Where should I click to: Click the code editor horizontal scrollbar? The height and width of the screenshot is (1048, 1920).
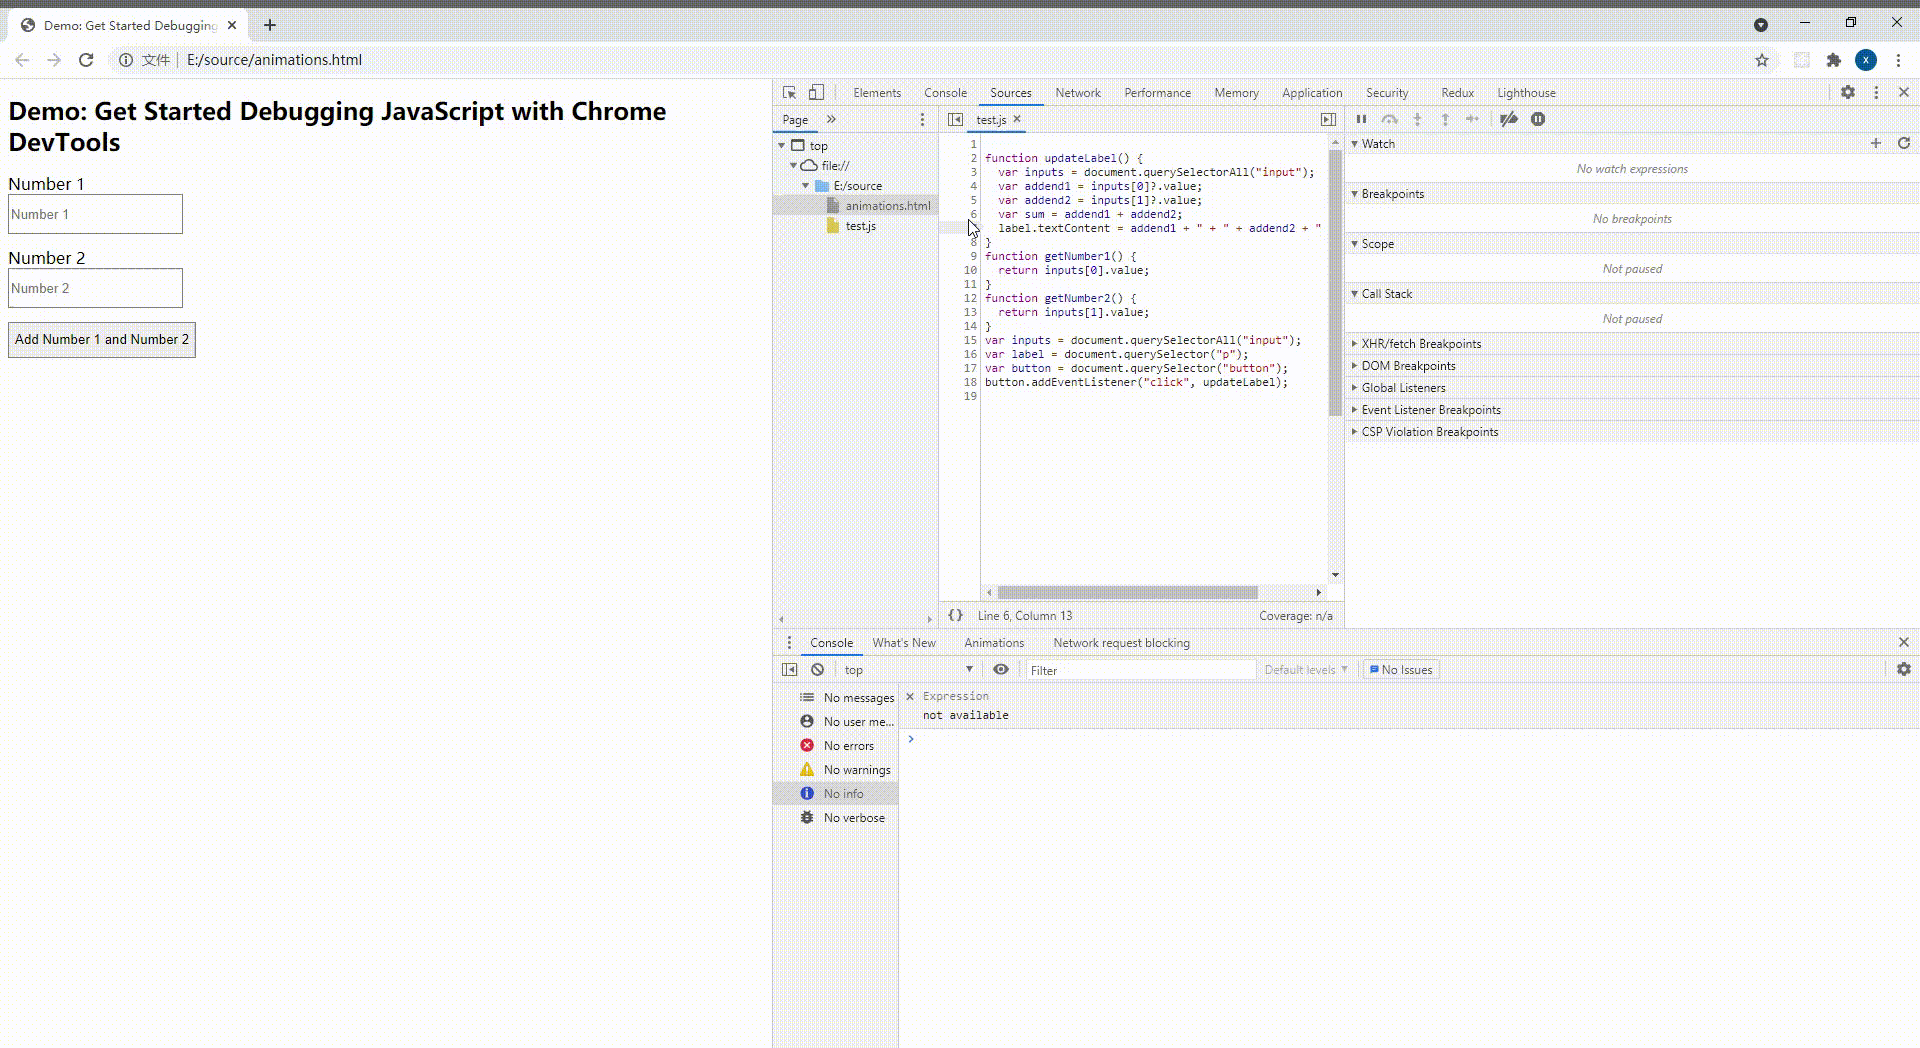[x=1127, y=593]
